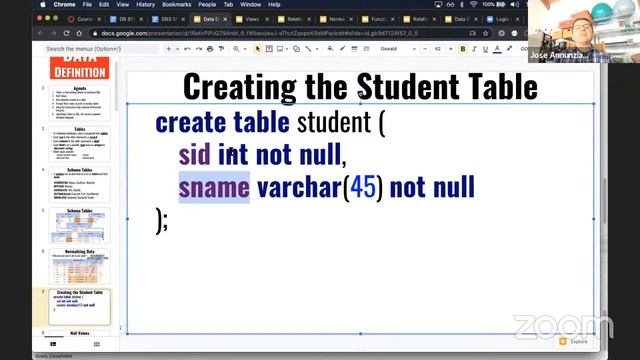This screenshot has width=640, height=360.
Task: Select the paint format tool
Action: (221, 49)
